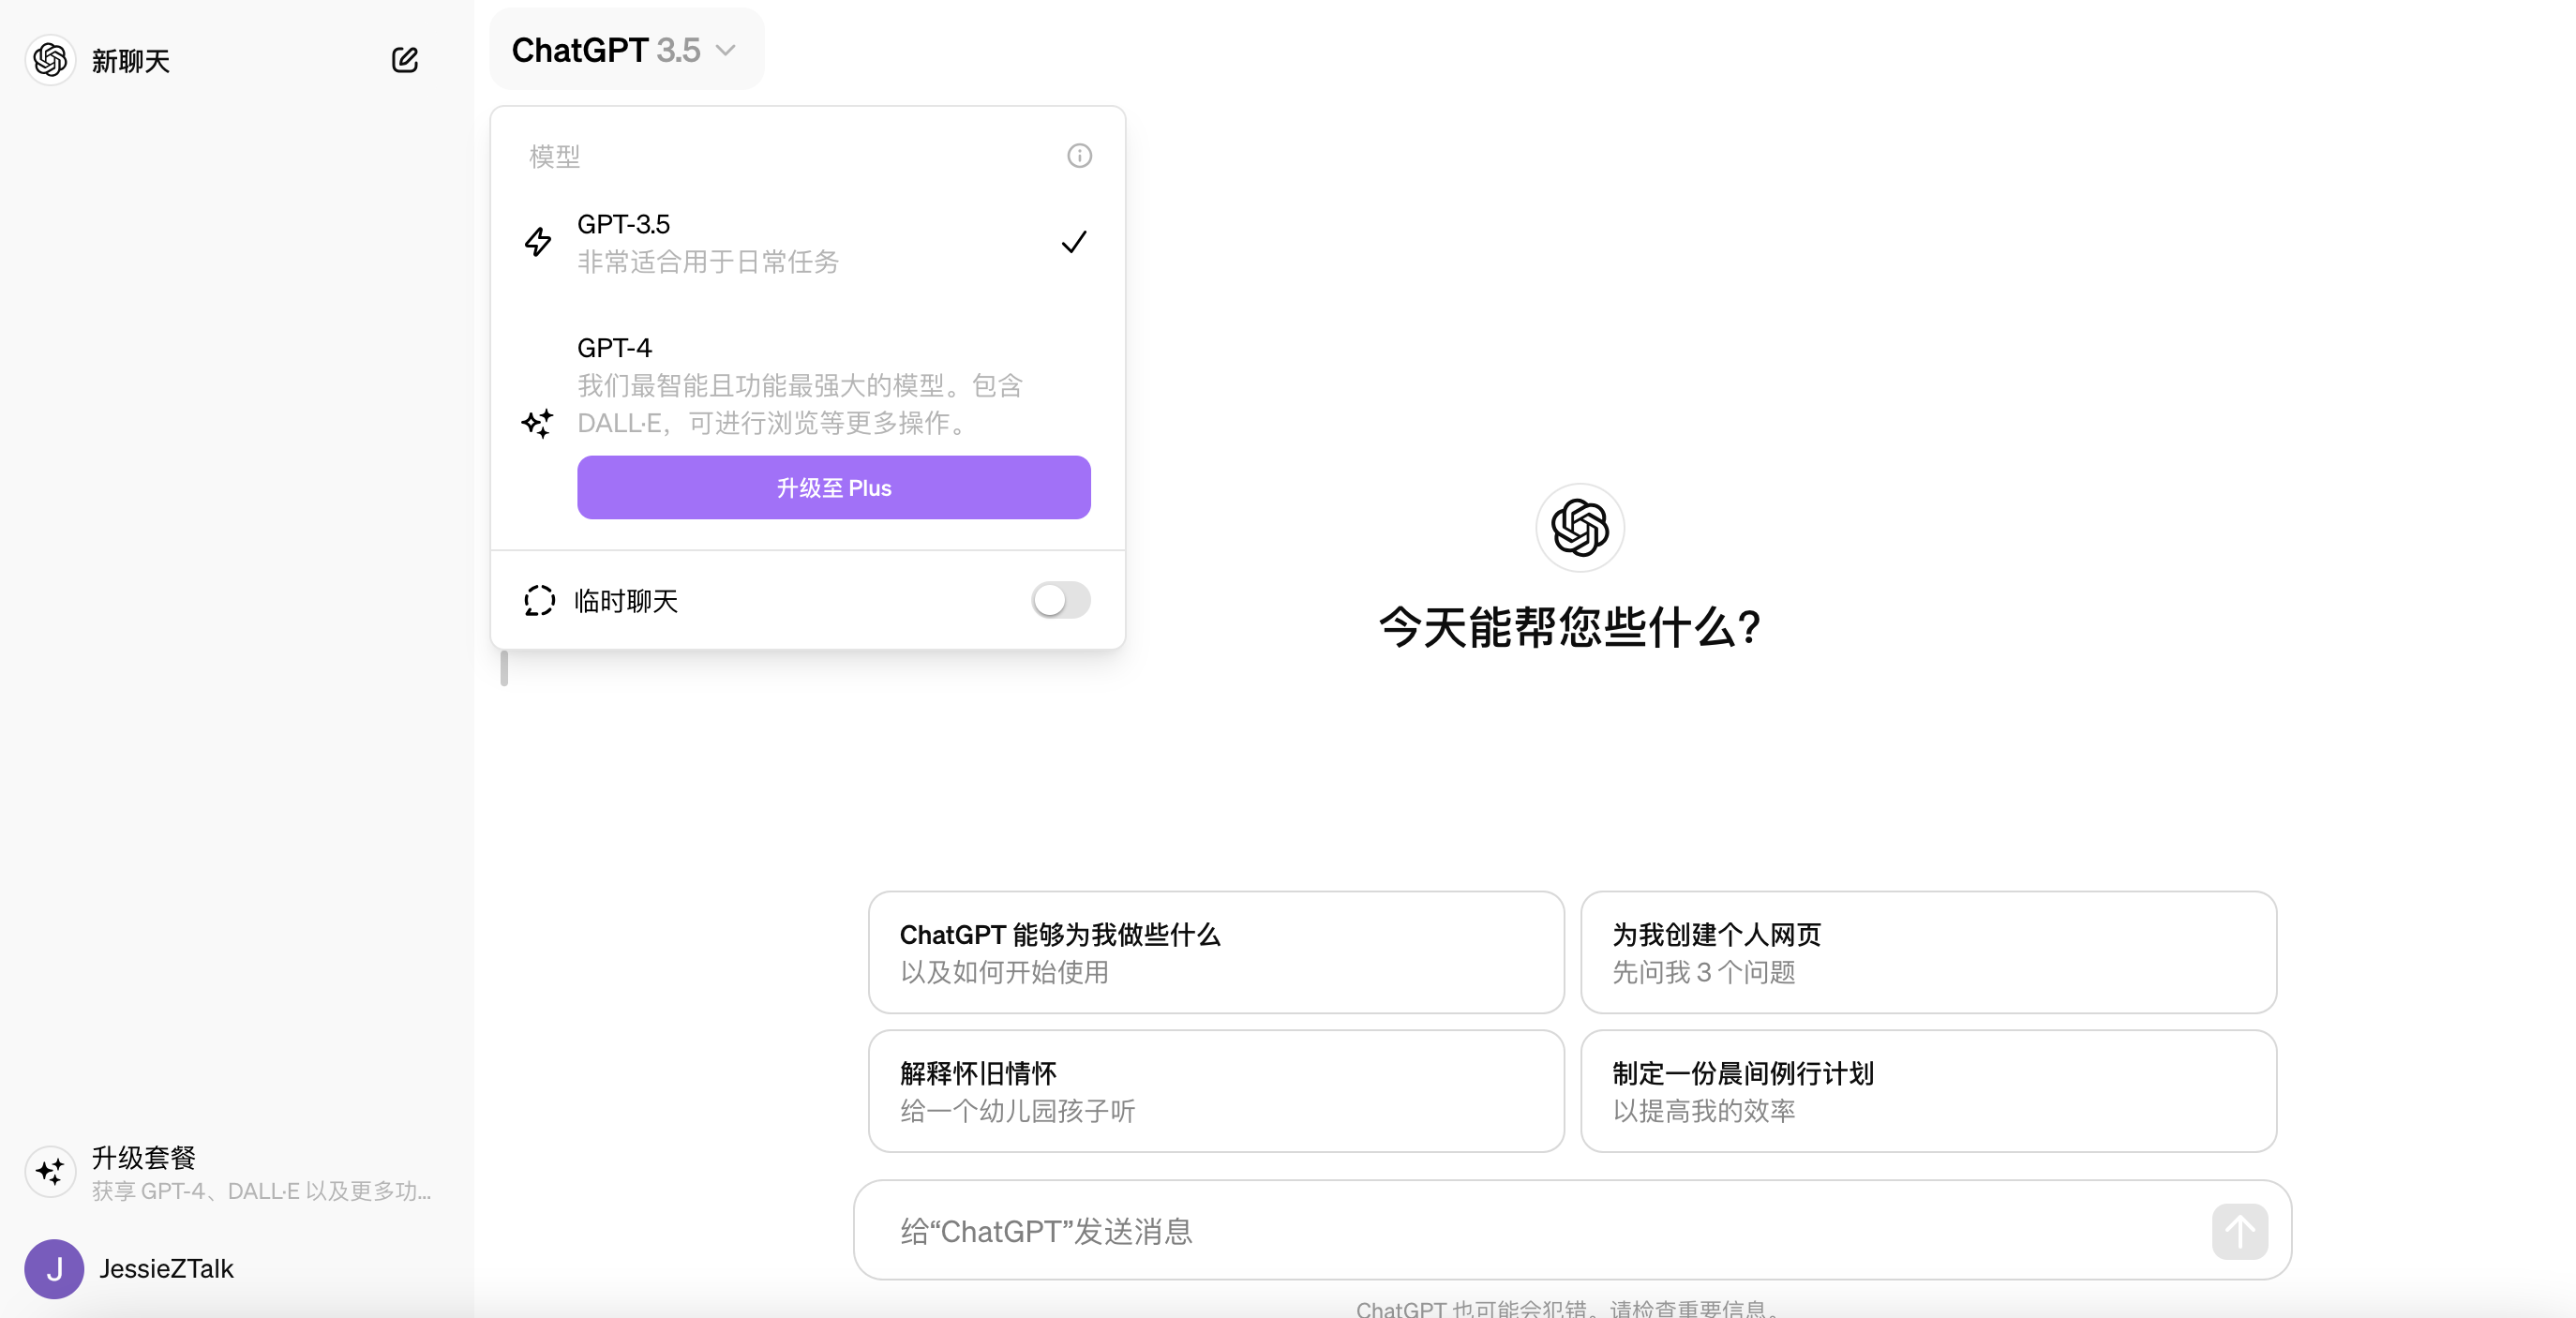Click the 模型 heading in the dropdown
Screen dimensions: 2576x1318
[554, 156]
